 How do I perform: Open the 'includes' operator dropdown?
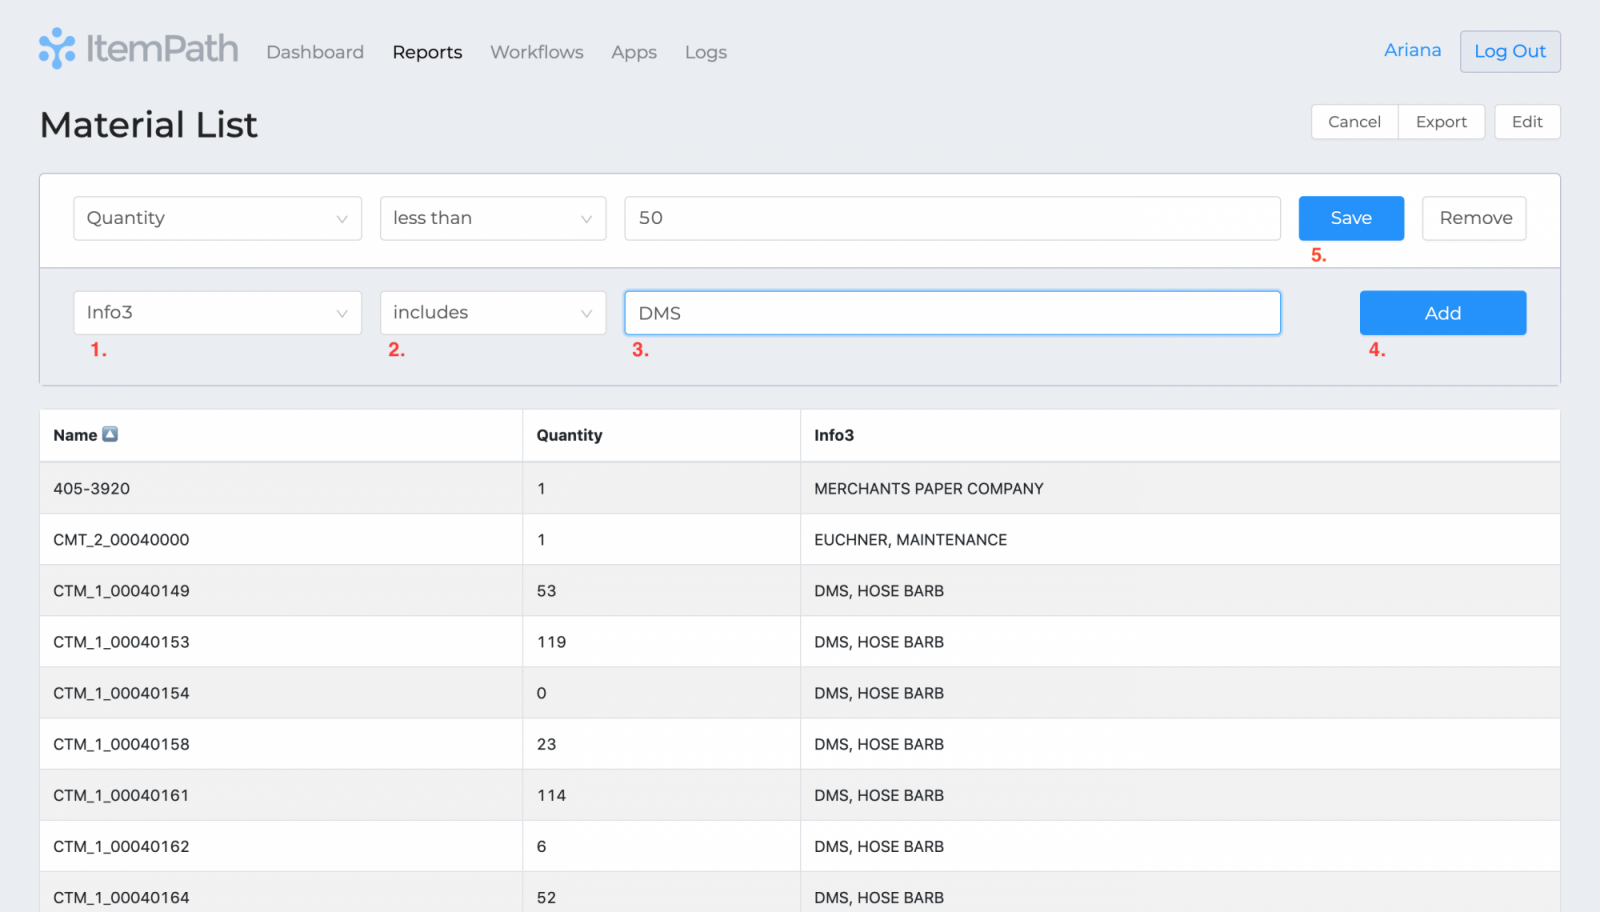tap(493, 313)
